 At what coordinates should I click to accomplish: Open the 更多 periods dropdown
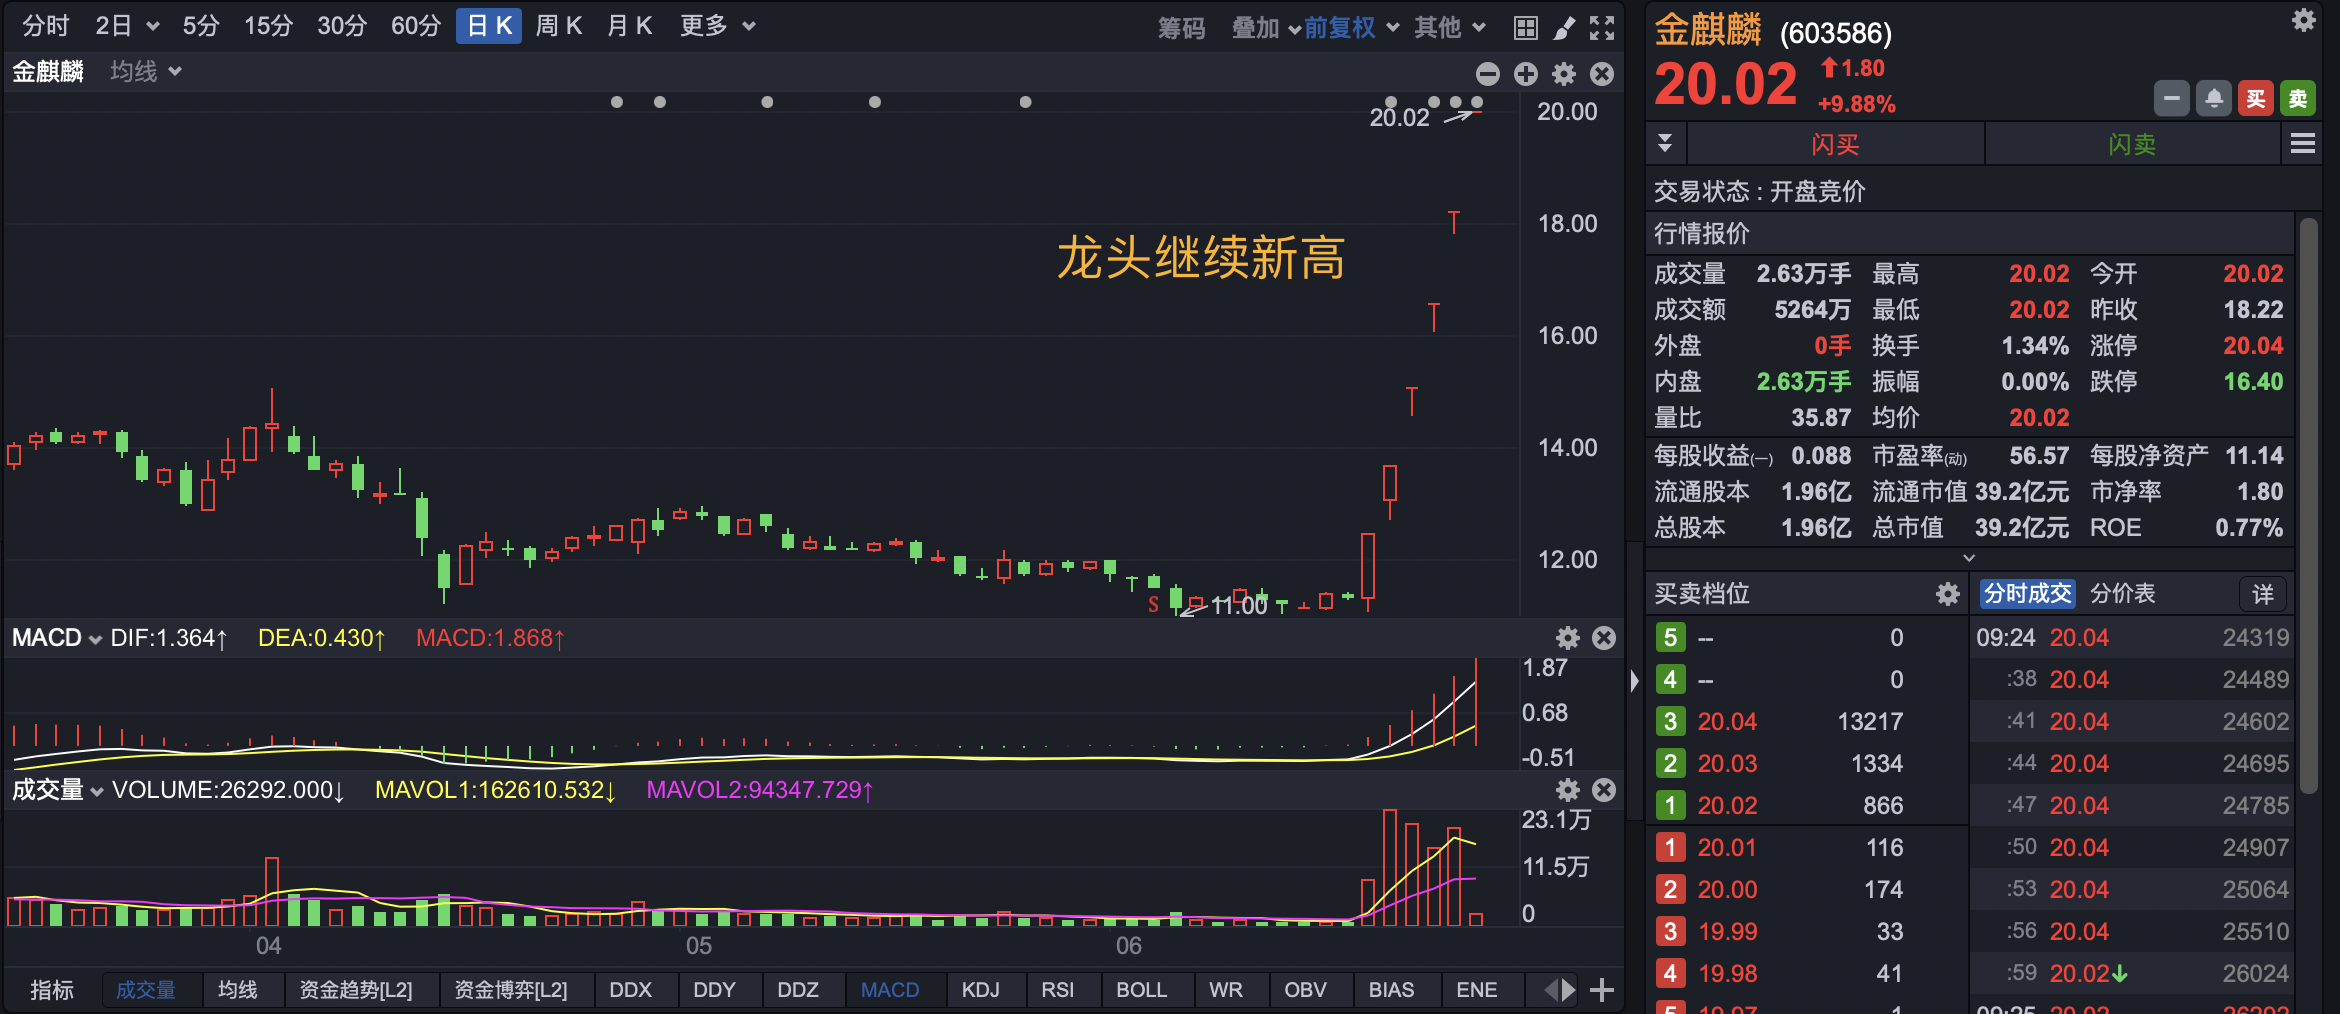[717, 26]
